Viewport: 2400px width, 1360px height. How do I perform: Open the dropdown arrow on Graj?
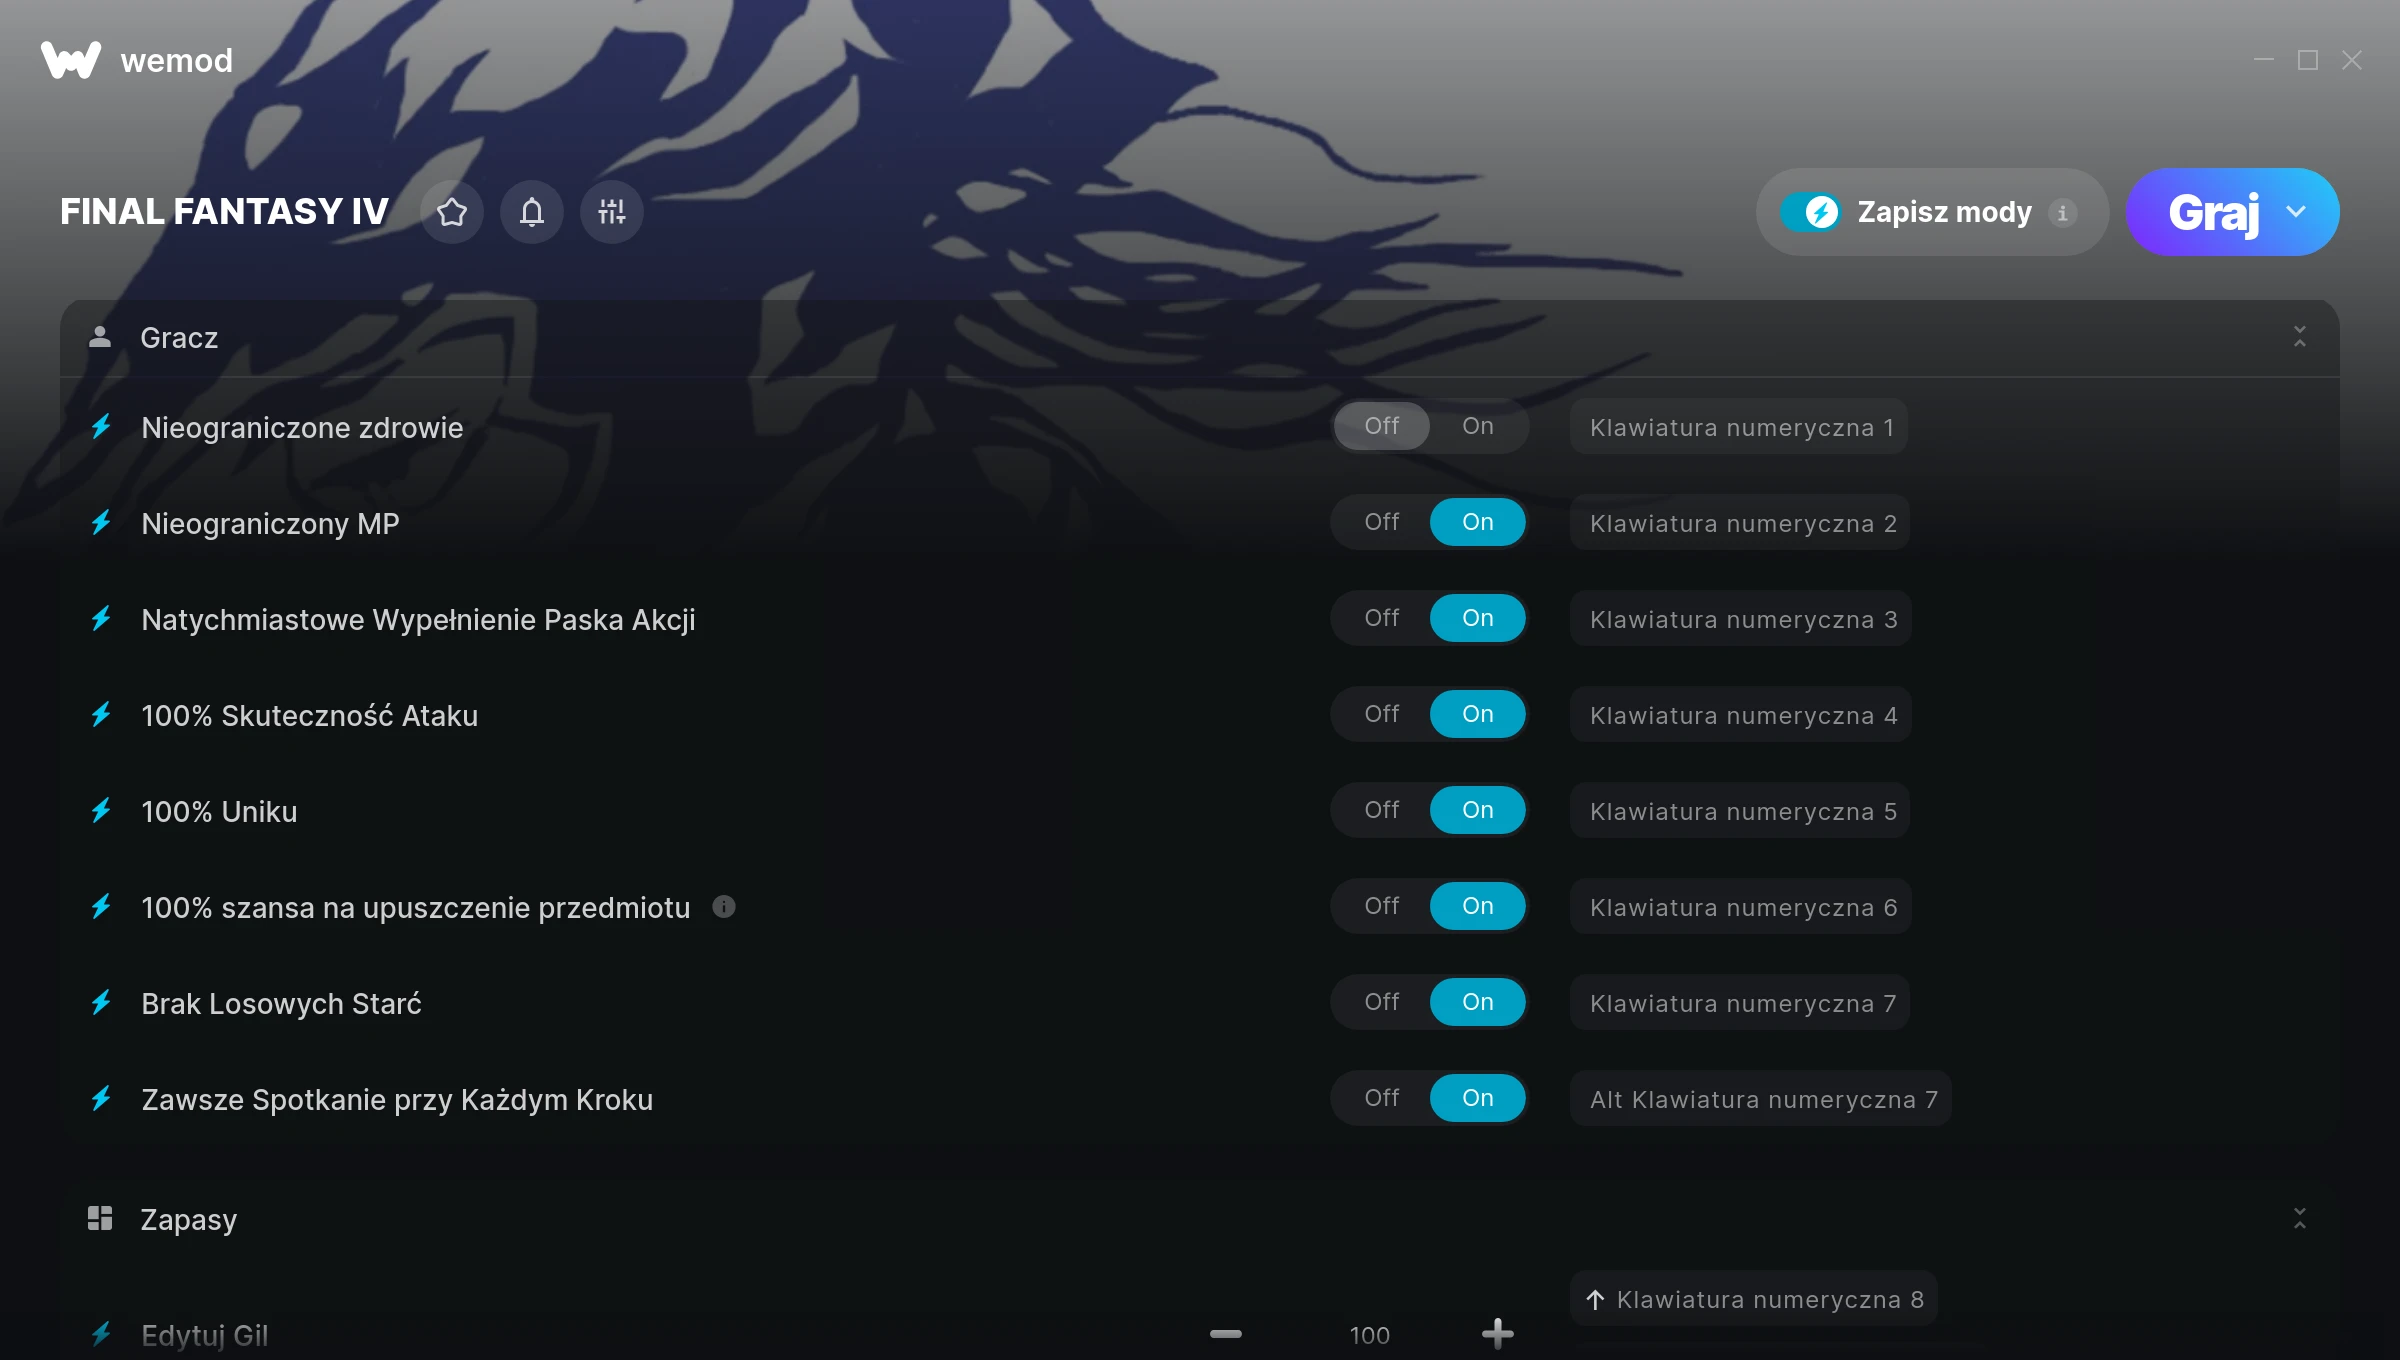coord(2297,212)
